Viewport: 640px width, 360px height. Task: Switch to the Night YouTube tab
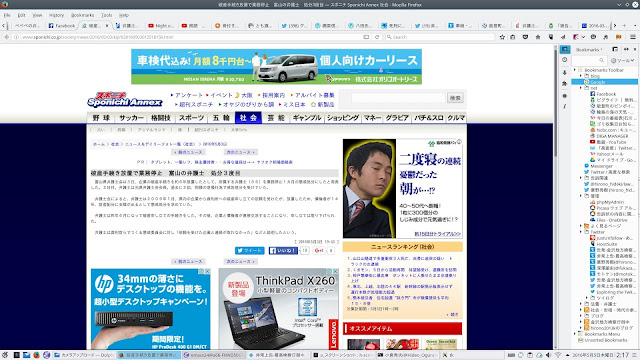(x=162, y=25)
